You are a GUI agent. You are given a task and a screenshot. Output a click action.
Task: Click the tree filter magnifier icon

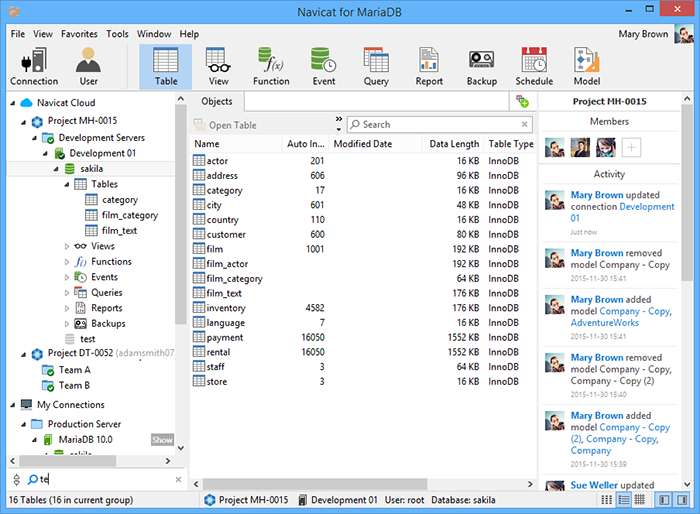[x=33, y=480]
